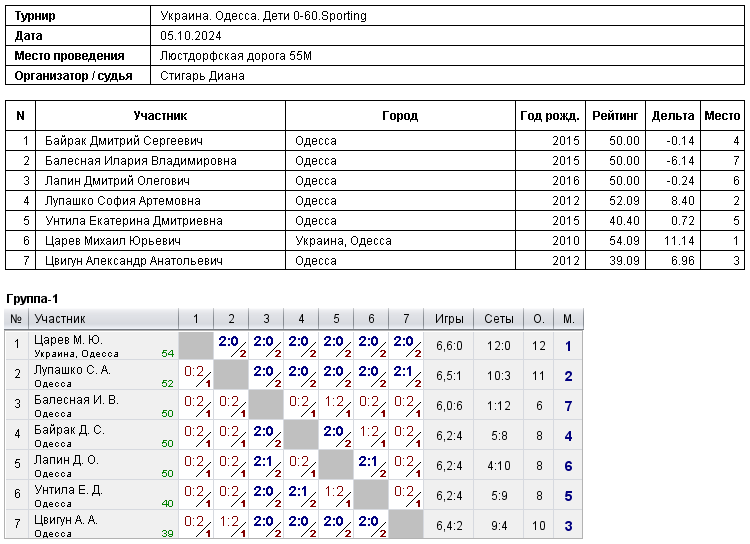Screen dimensions: 750x544
Task: Click 'Цвигун А. А.' in the group table
Action: click(x=66, y=520)
